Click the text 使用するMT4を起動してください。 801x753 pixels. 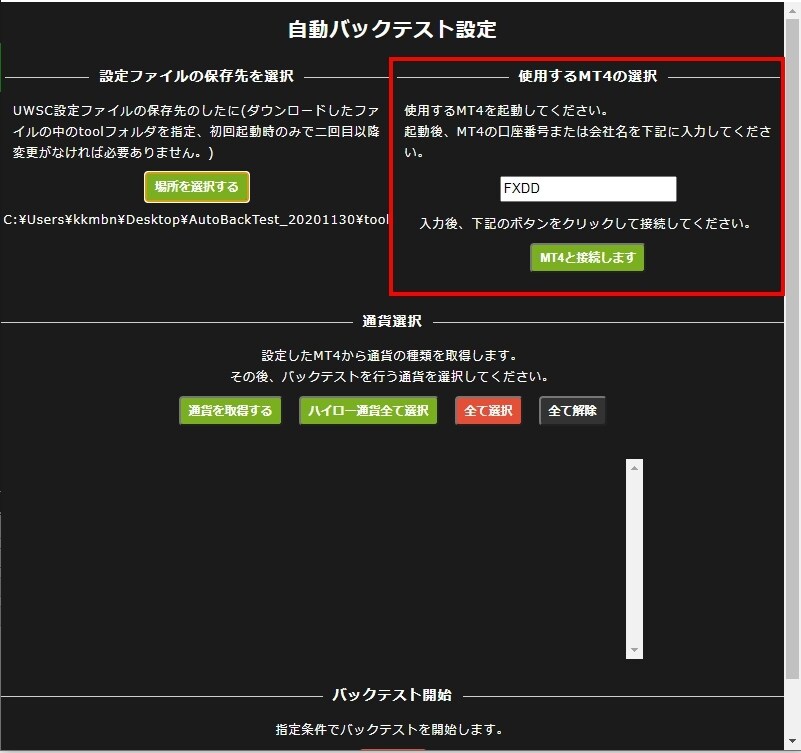pyautogui.click(x=506, y=111)
